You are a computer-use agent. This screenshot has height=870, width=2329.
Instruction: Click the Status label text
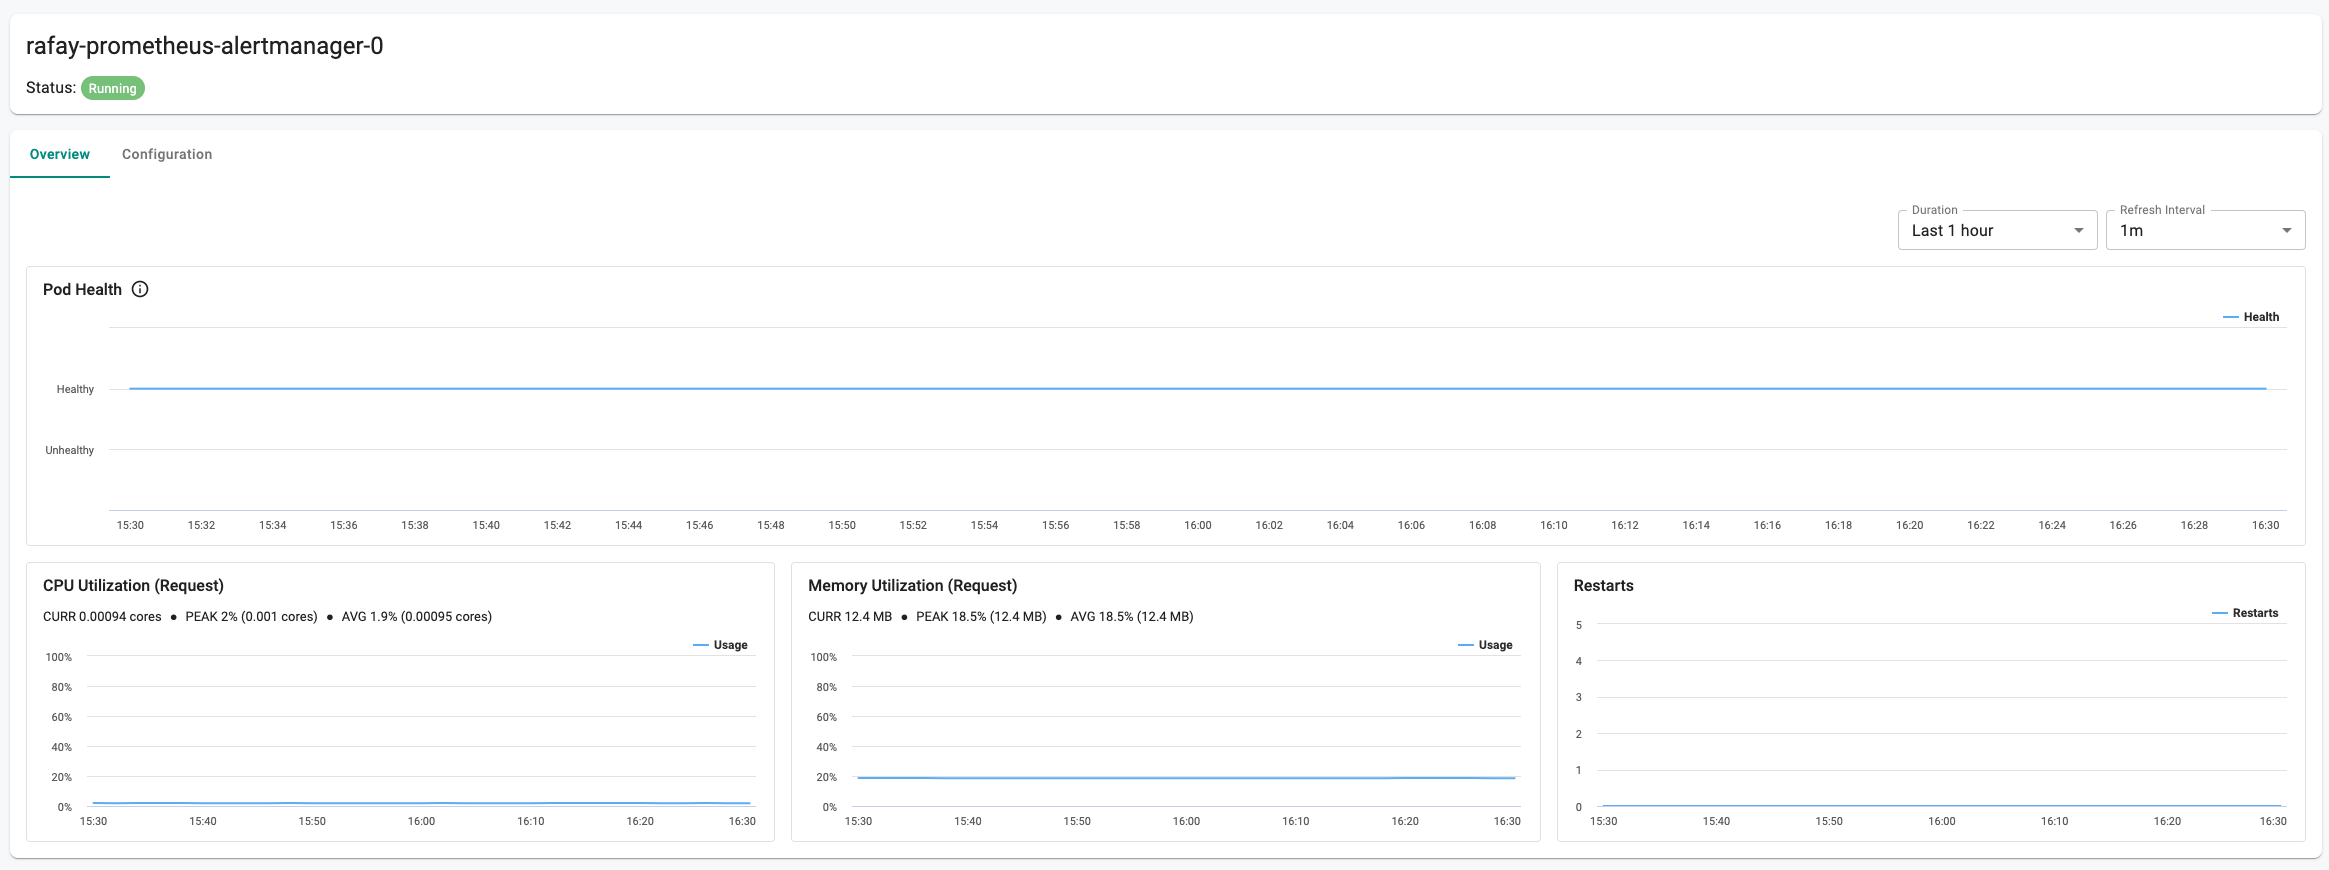51,88
